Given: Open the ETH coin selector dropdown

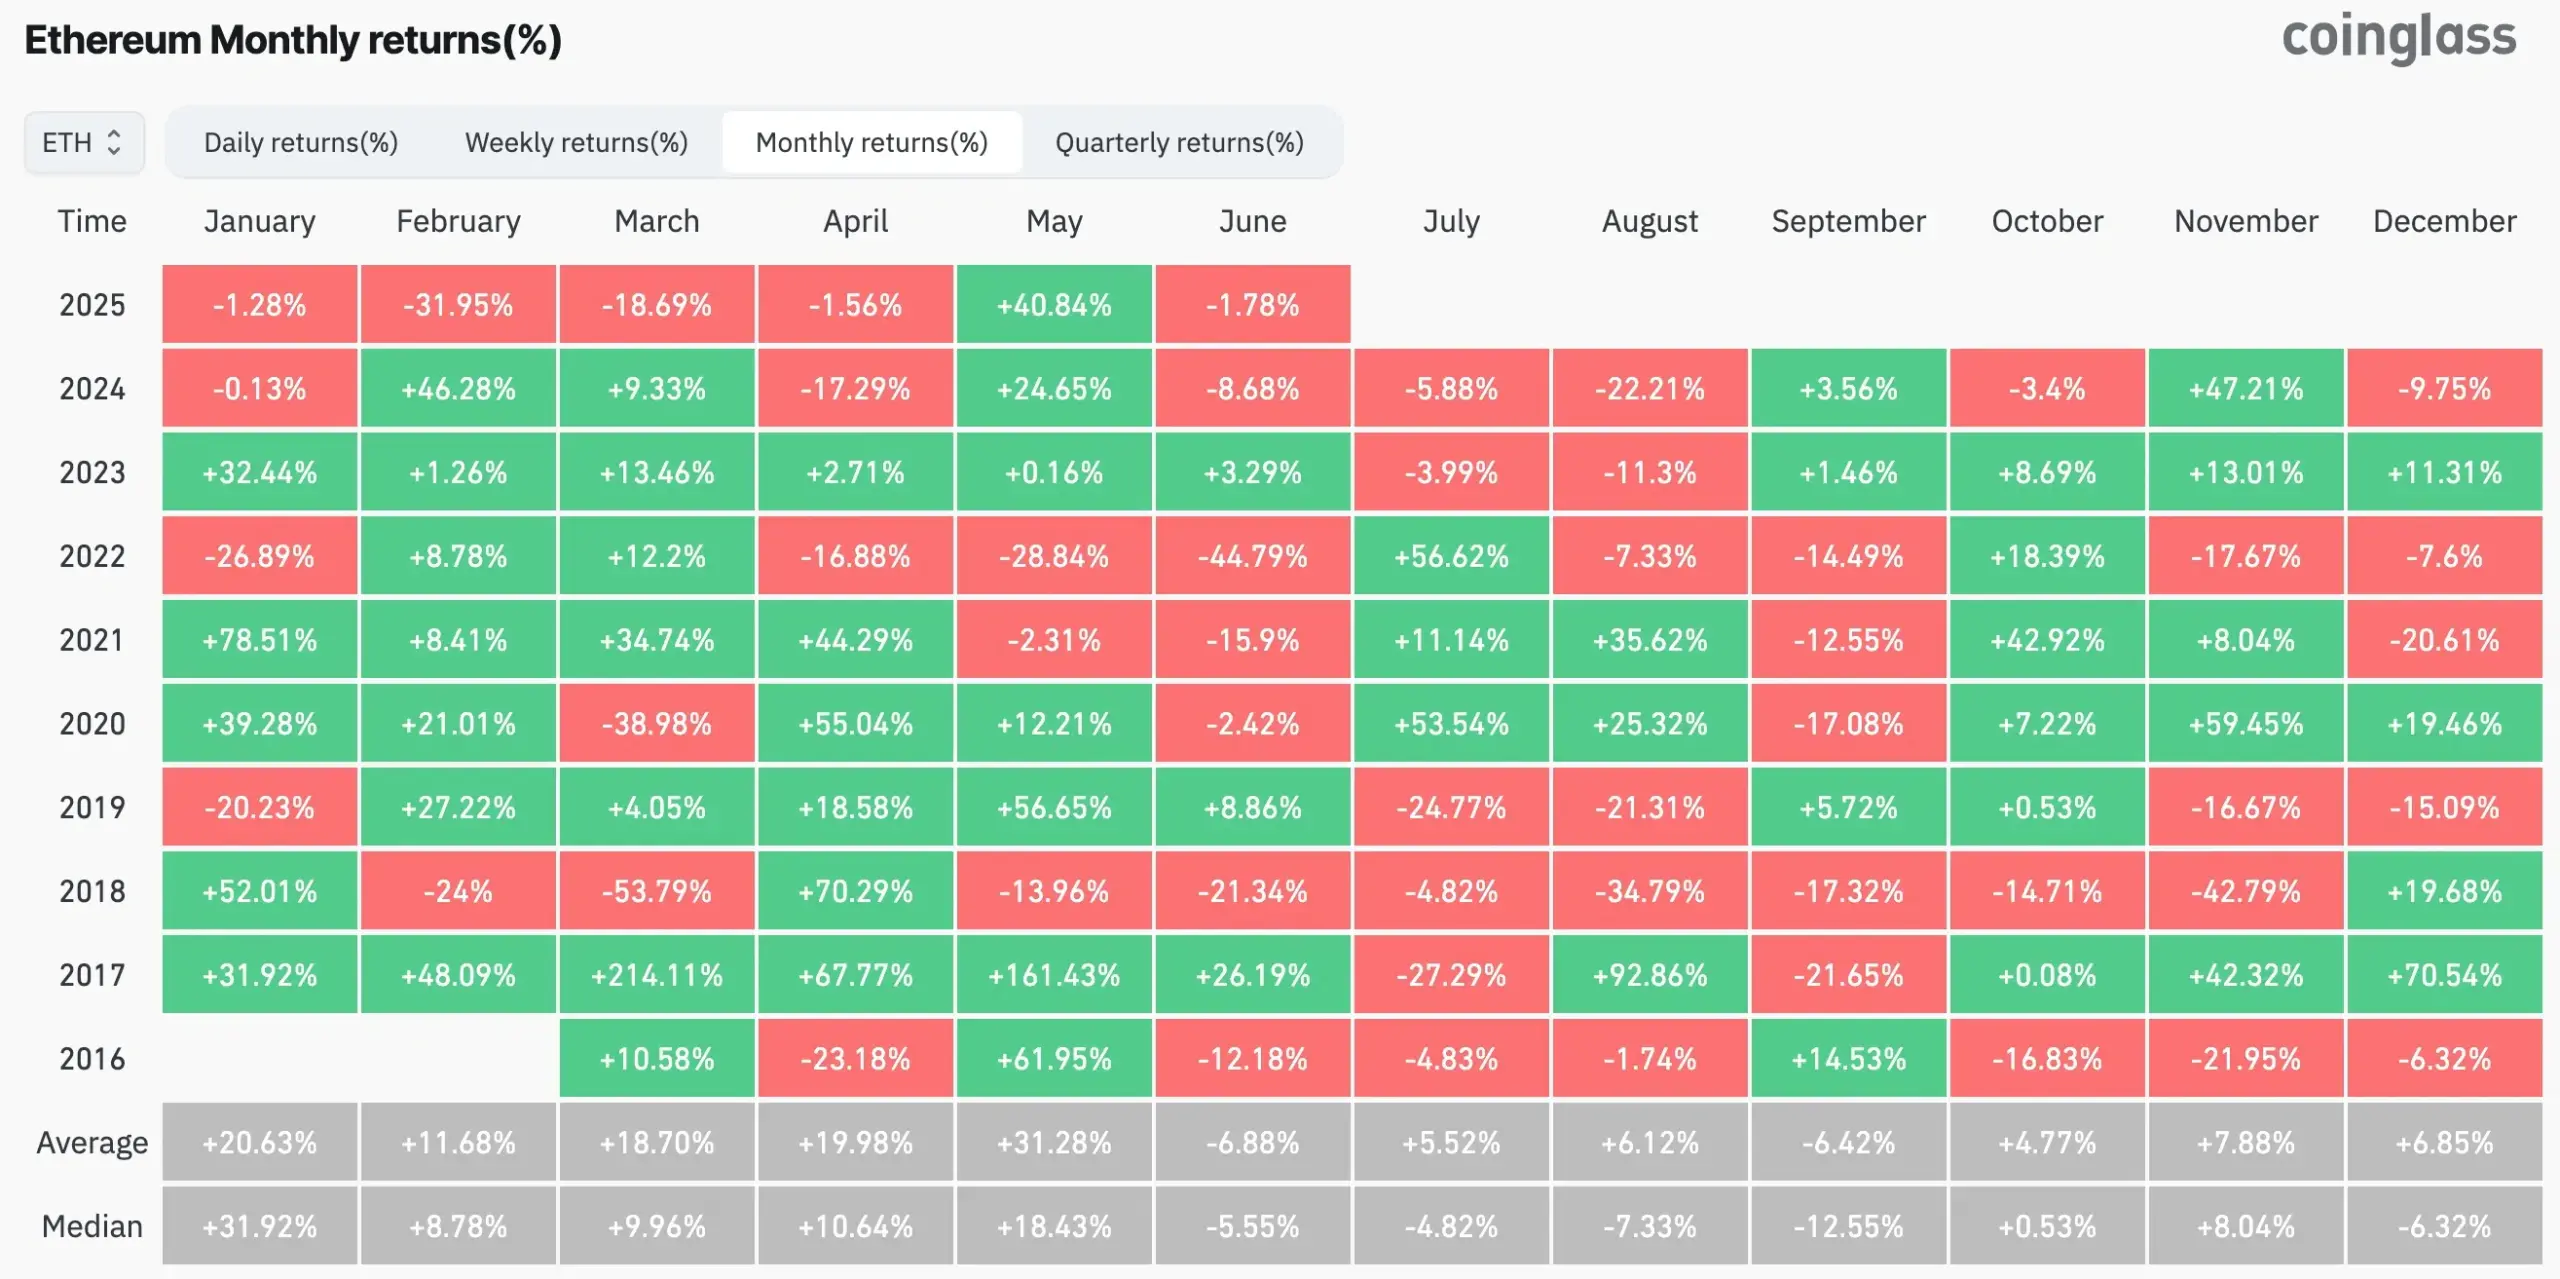Looking at the screenshot, I should (x=84, y=142).
